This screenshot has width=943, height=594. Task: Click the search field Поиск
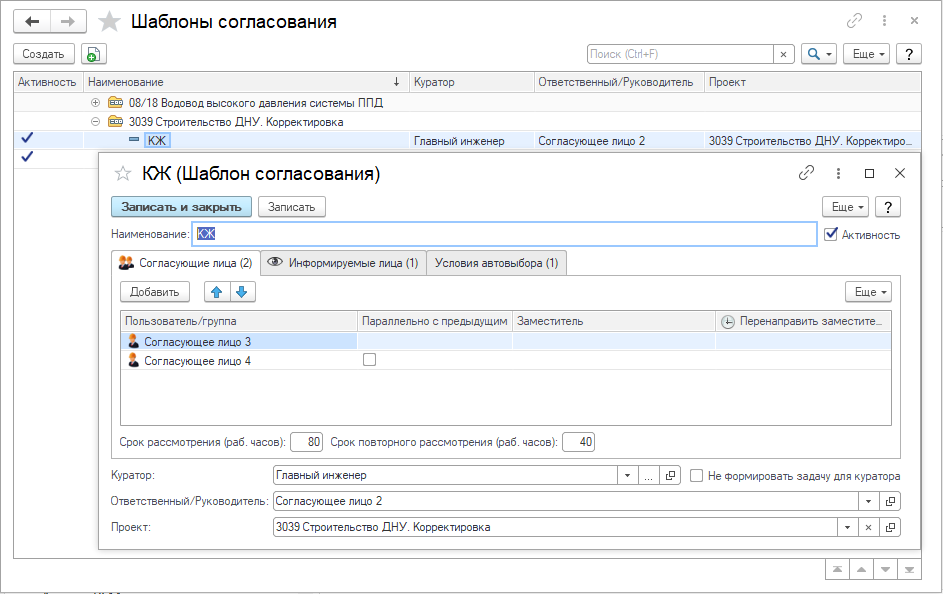680,54
